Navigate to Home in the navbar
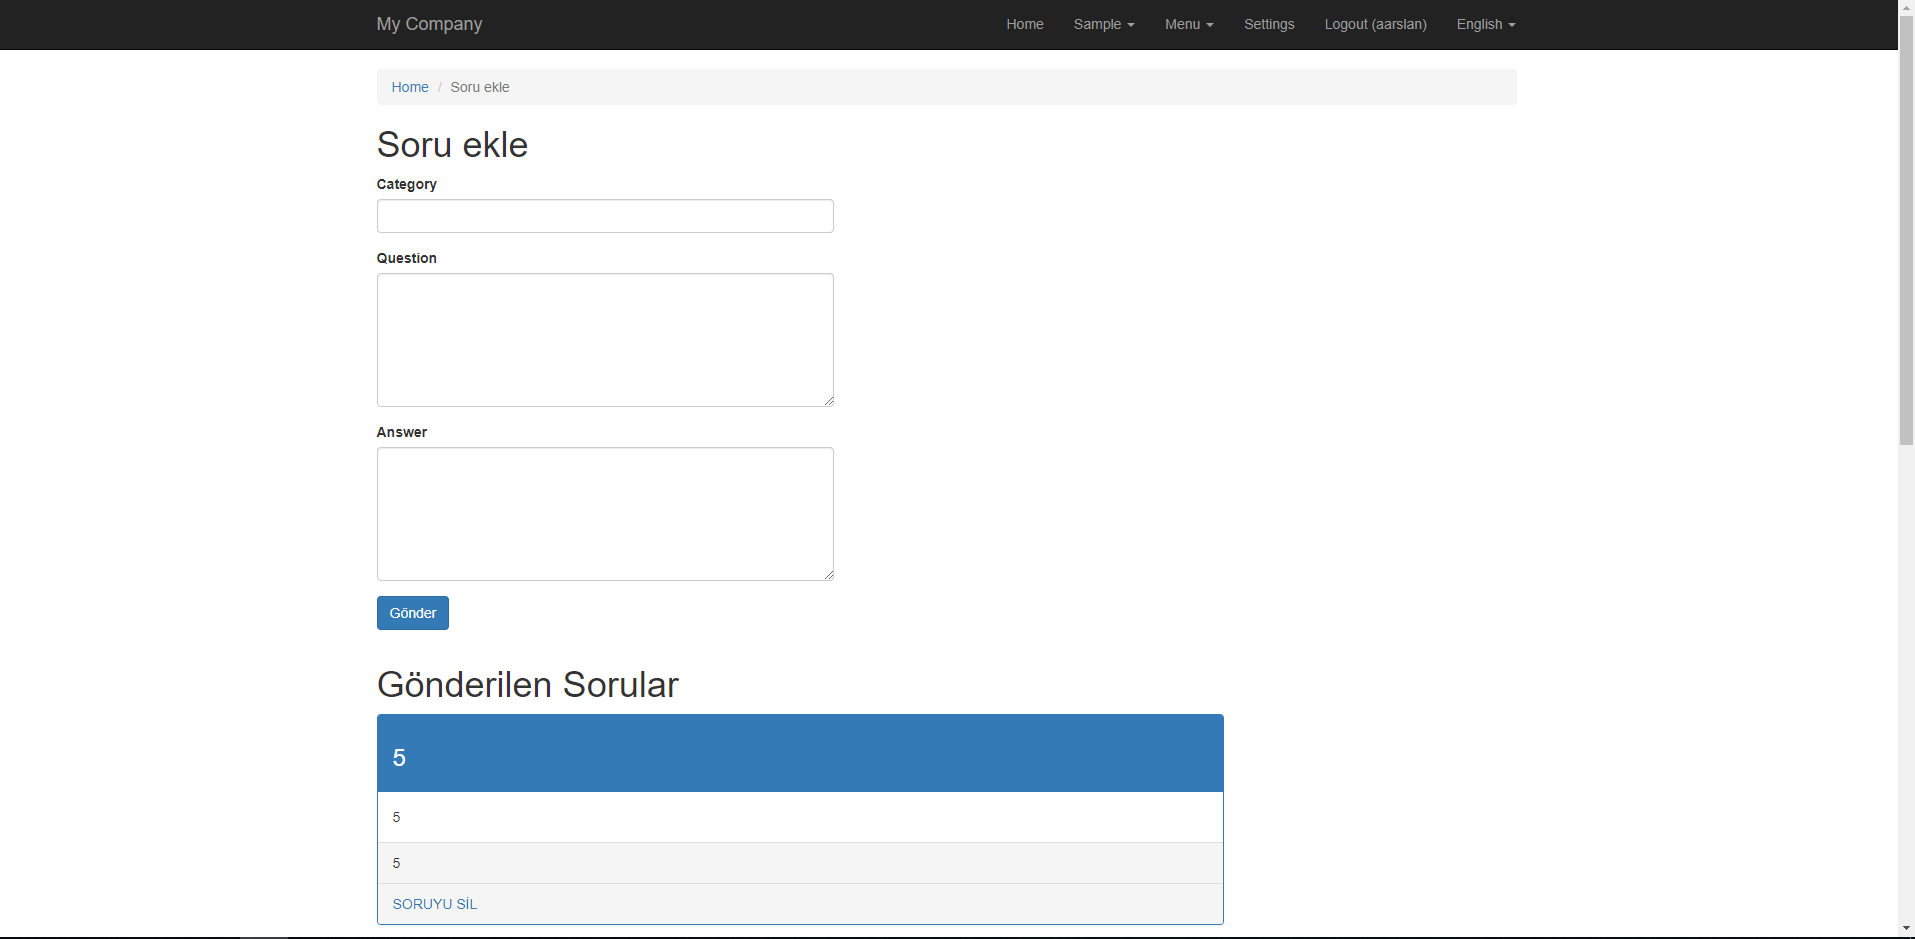 point(1024,24)
